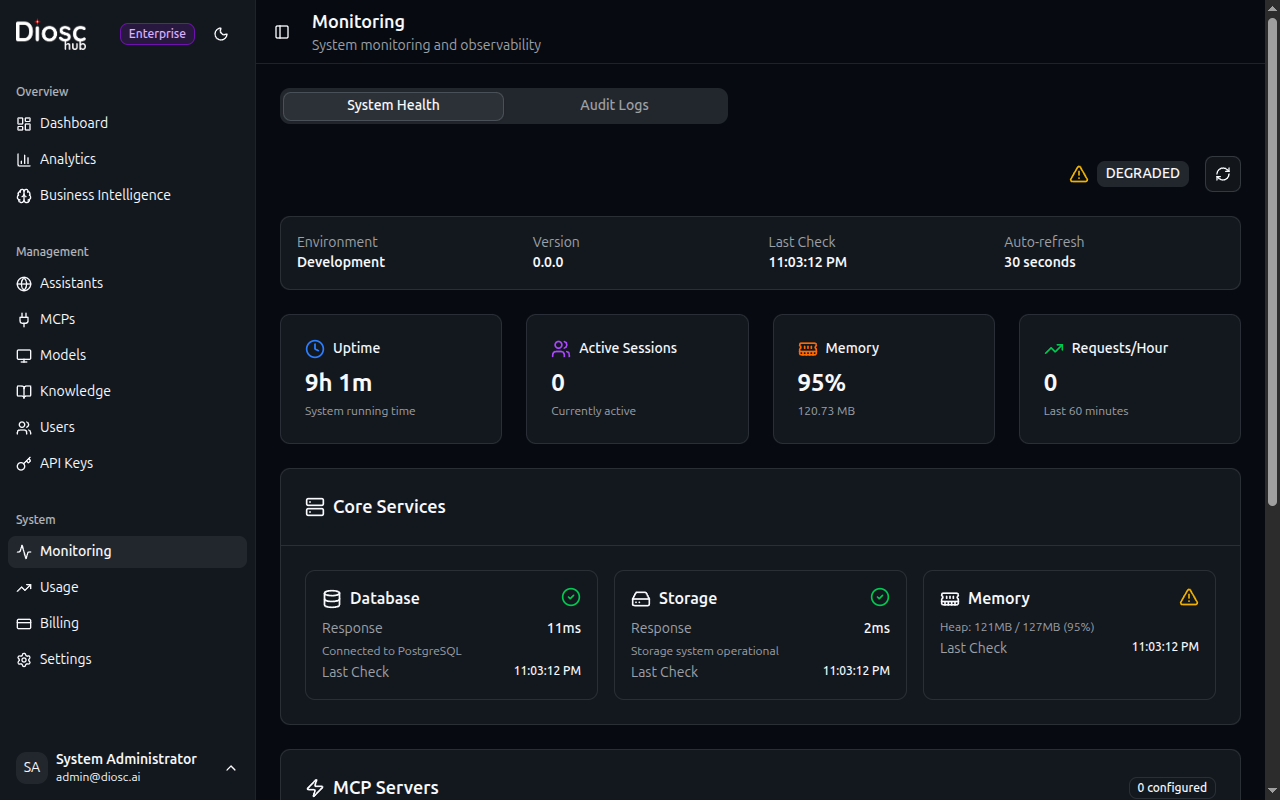This screenshot has height=800, width=1280.
Task: Select the System Health tab
Action: 393,105
